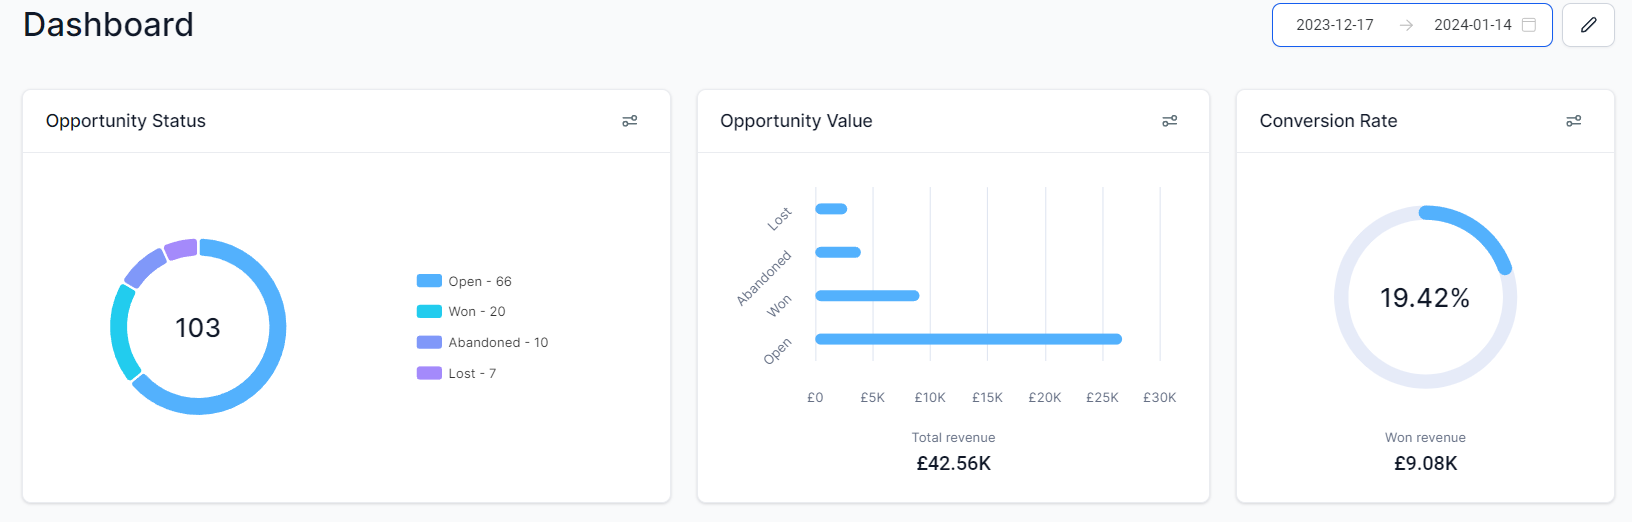Toggle Won series in status legend

[461, 312]
